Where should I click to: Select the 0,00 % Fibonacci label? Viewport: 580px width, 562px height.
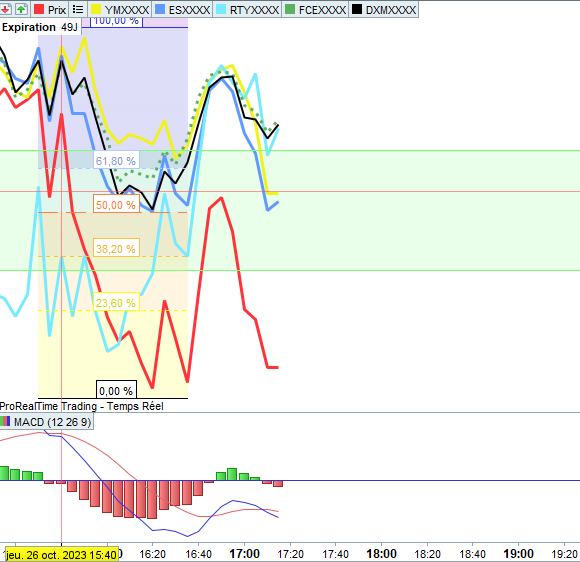[117, 391]
